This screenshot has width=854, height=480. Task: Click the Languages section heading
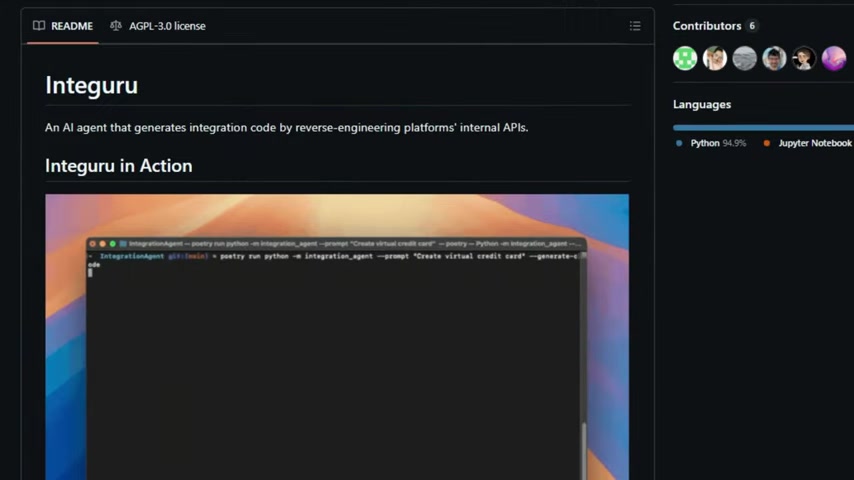click(702, 104)
